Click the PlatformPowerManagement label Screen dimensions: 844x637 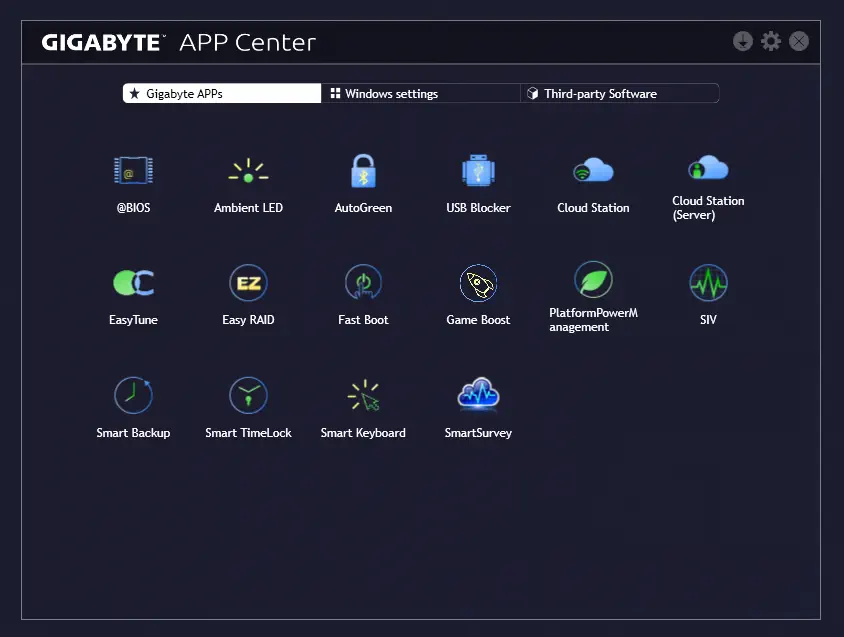coord(593,320)
